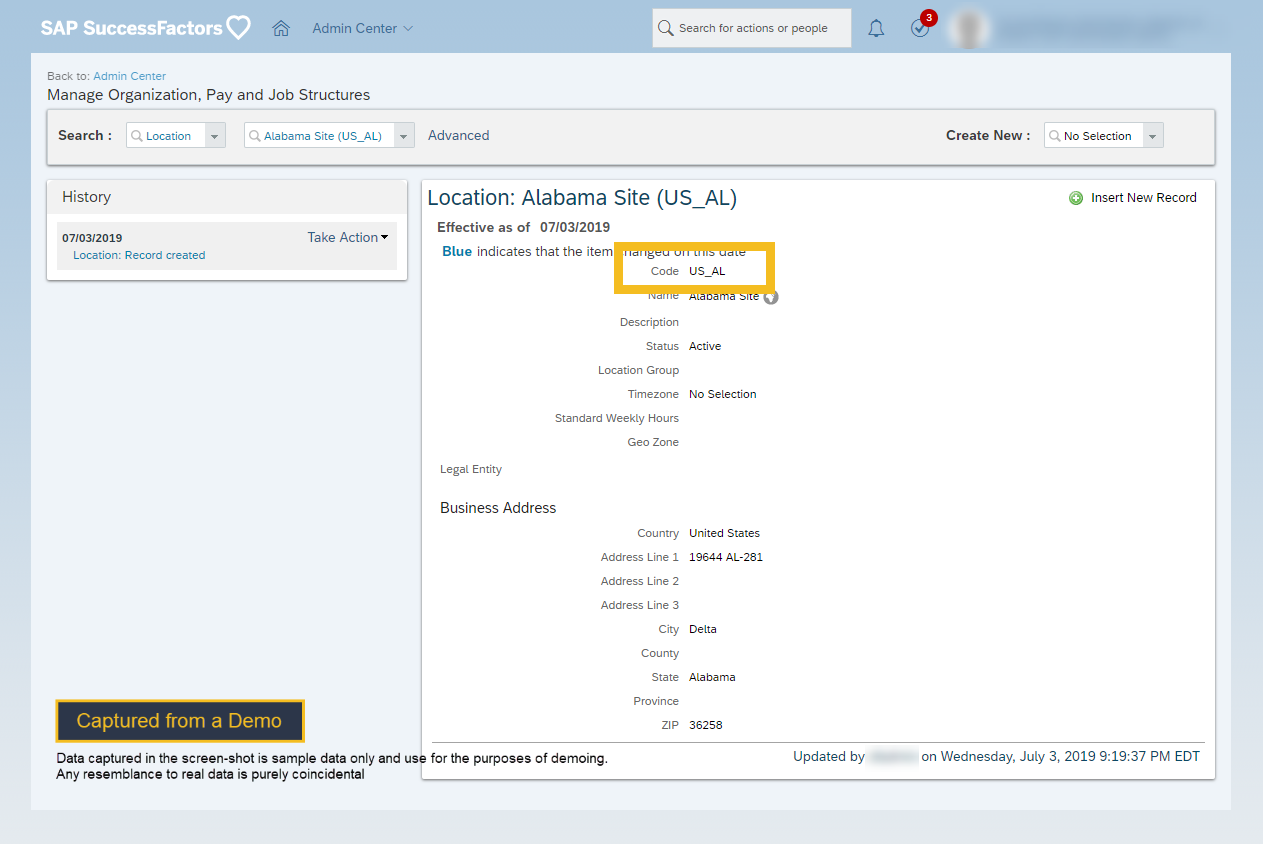The image size is (1263, 844).
Task: Click the 07/03/2019 history date
Action: (92, 238)
